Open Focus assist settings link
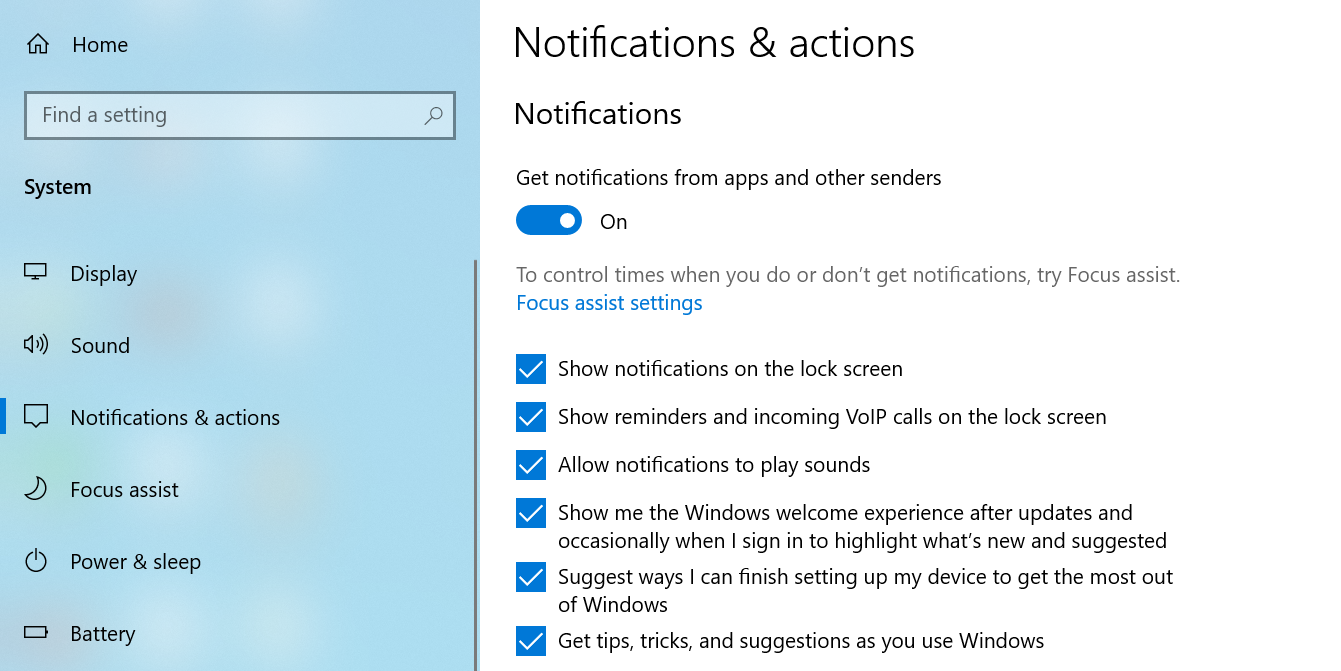Screen dimensions: 1341x671 tap(609, 302)
